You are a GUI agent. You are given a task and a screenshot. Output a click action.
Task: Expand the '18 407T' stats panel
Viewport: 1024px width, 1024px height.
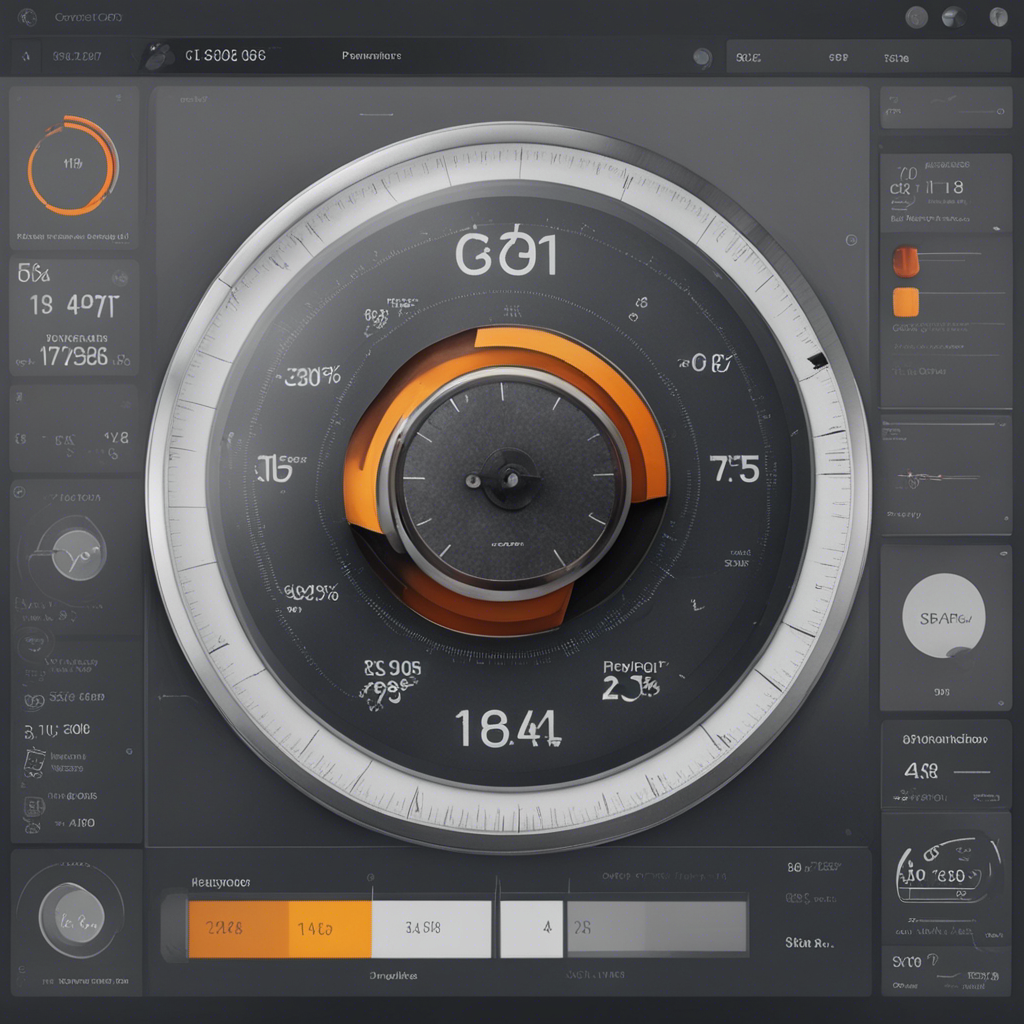point(74,316)
